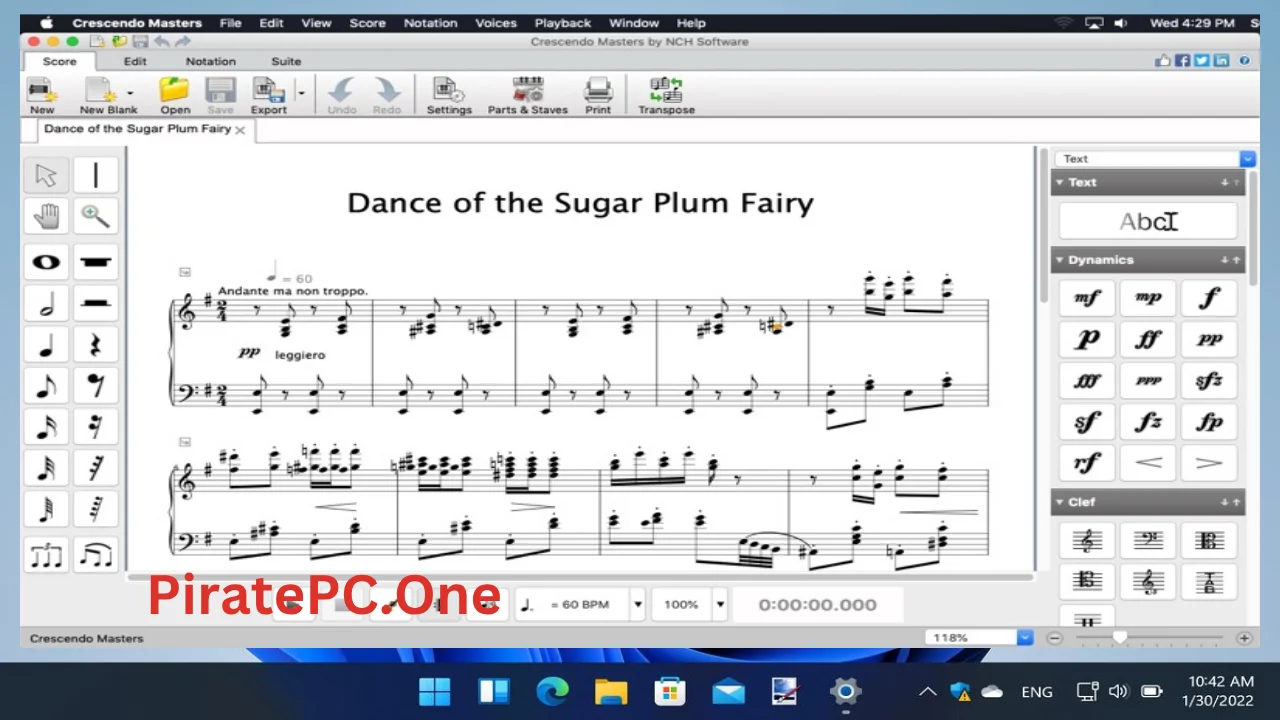
Task: Open Microsoft Edge from taskbar
Action: (x=552, y=691)
